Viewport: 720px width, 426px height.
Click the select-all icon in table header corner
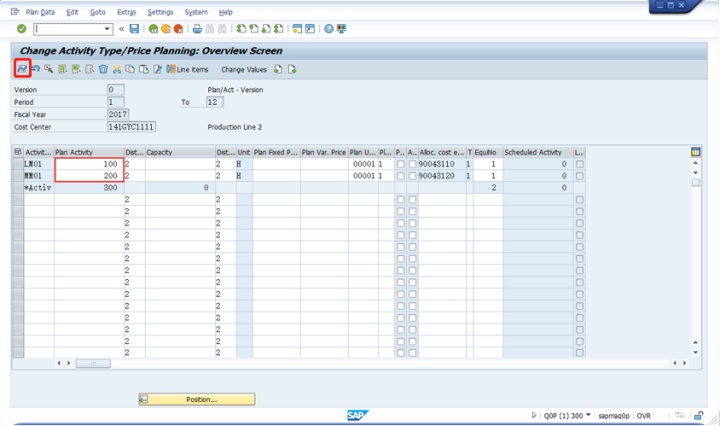[18, 152]
